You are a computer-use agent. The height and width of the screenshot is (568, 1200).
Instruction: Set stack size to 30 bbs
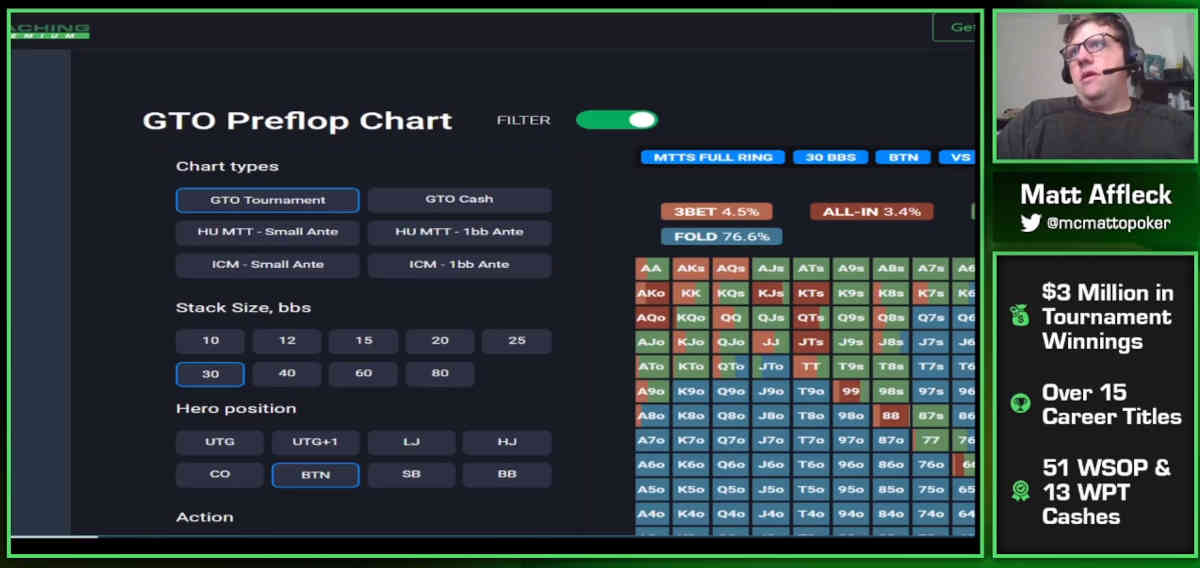click(210, 374)
